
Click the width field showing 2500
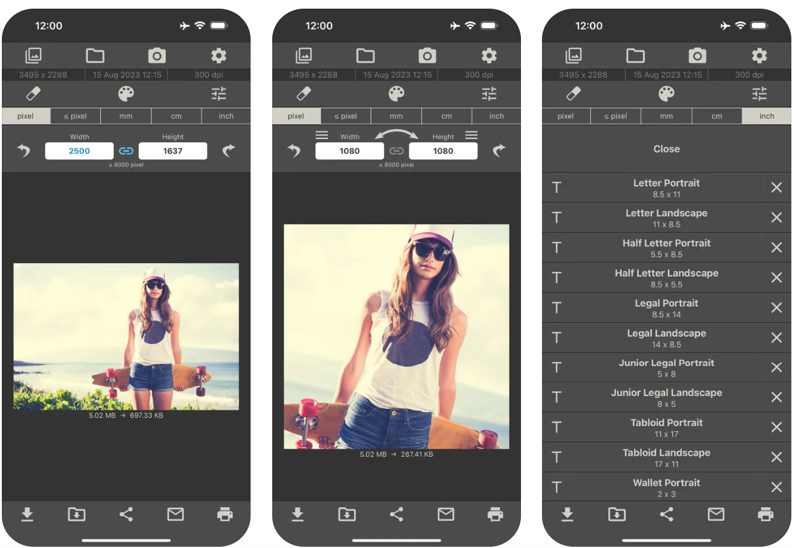tap(79, 151)
